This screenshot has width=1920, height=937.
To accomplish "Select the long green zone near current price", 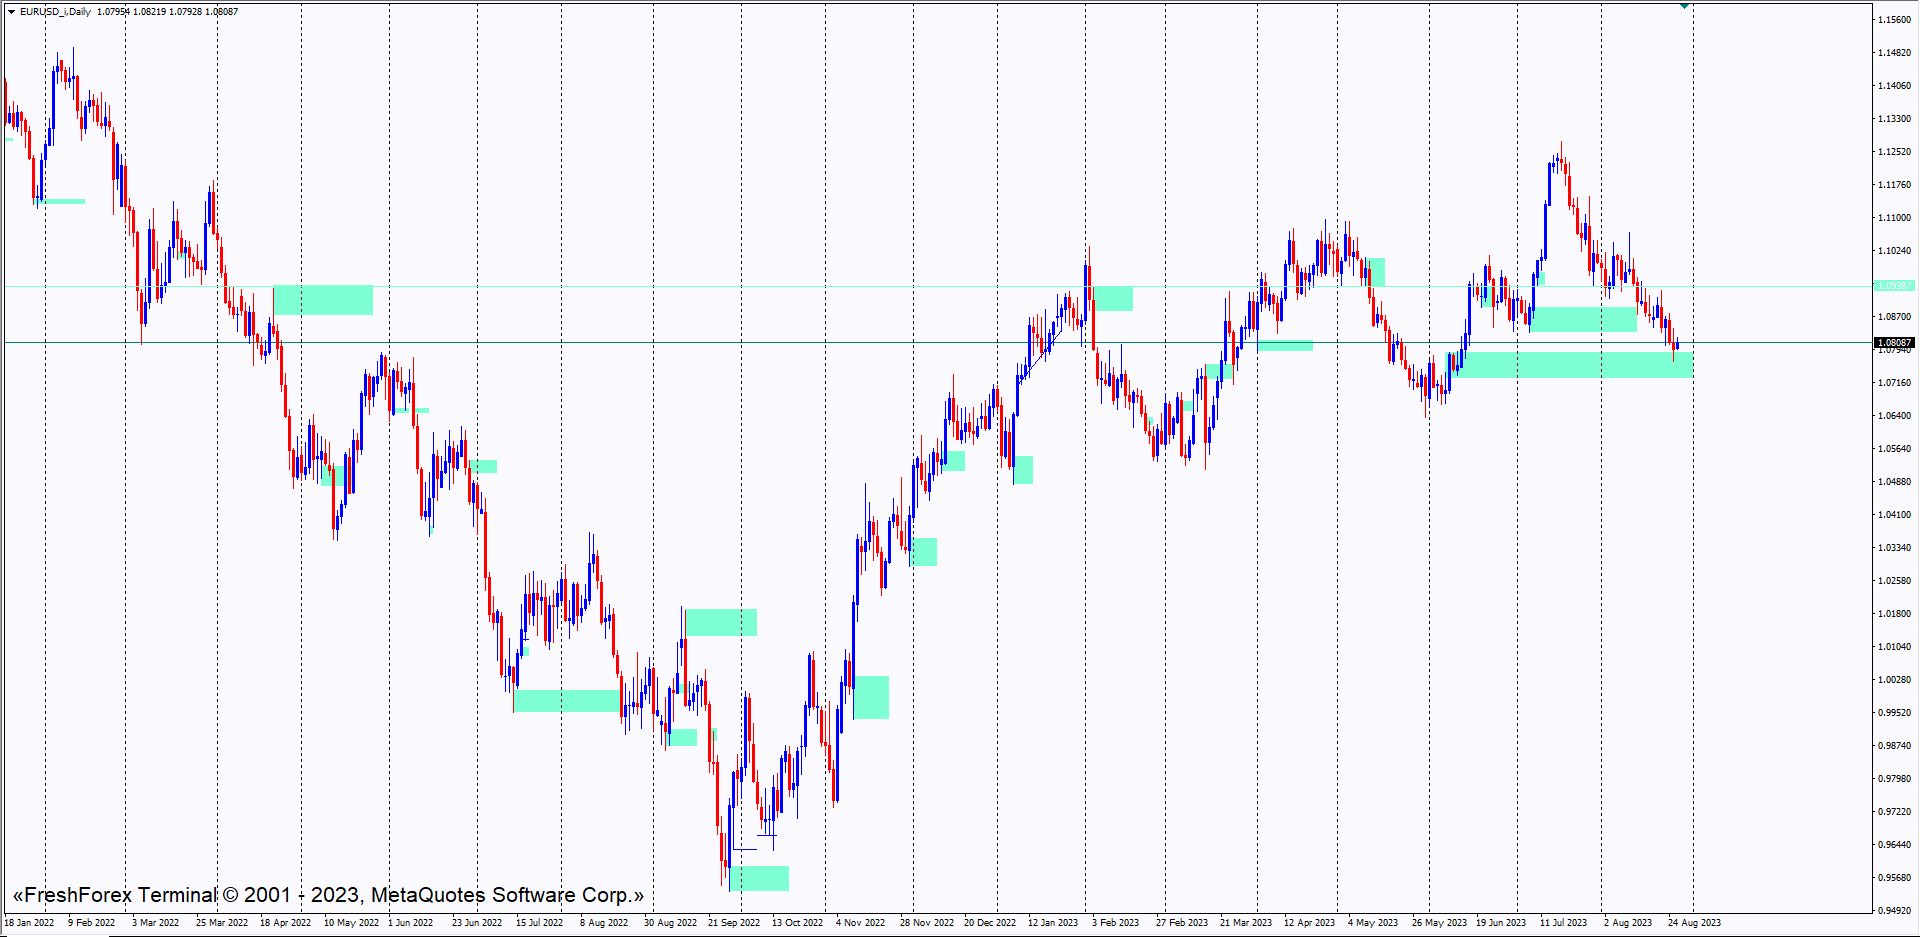I will point(1576,364).
